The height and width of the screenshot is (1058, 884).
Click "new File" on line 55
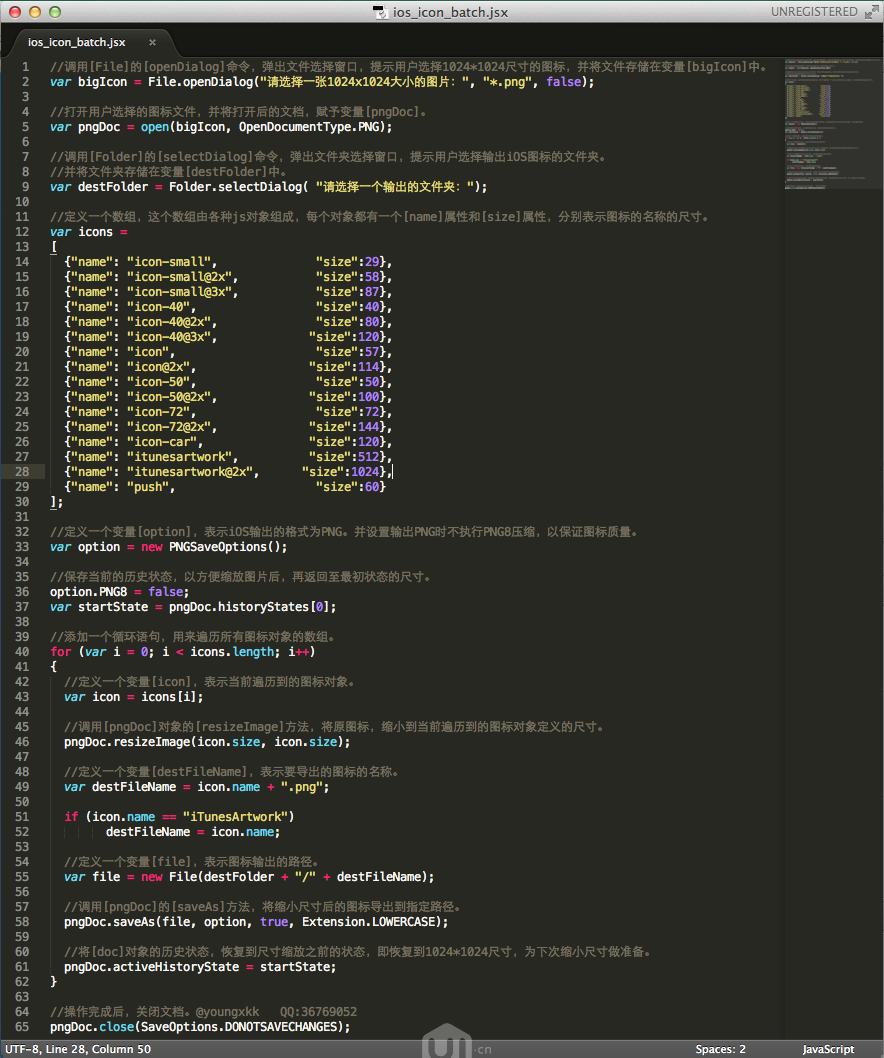click(169, 876)
